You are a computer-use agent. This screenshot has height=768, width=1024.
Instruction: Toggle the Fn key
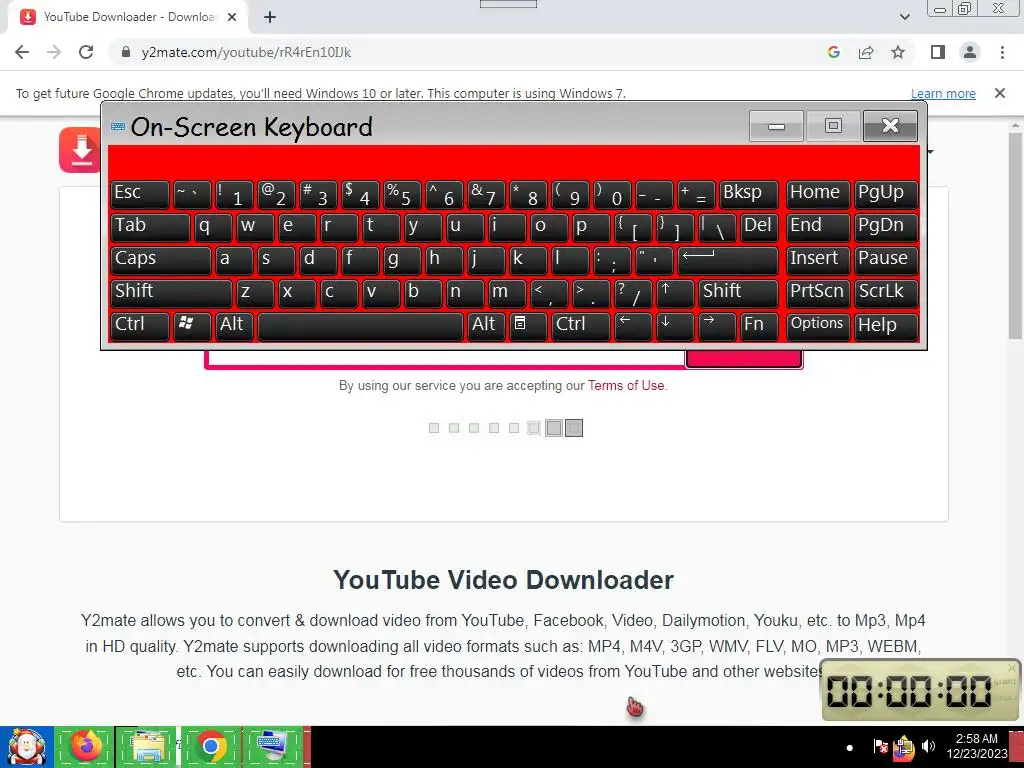(760, 325)
